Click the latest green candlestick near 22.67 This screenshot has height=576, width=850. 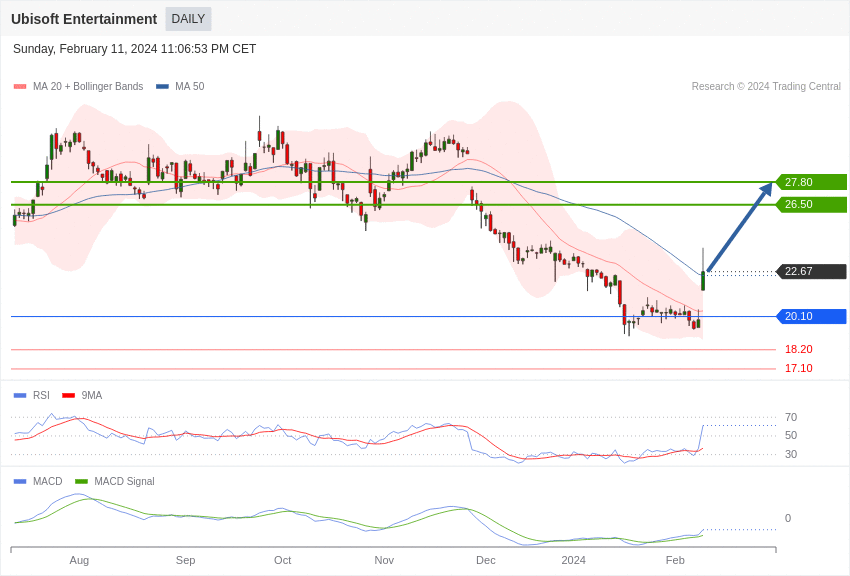703,280
